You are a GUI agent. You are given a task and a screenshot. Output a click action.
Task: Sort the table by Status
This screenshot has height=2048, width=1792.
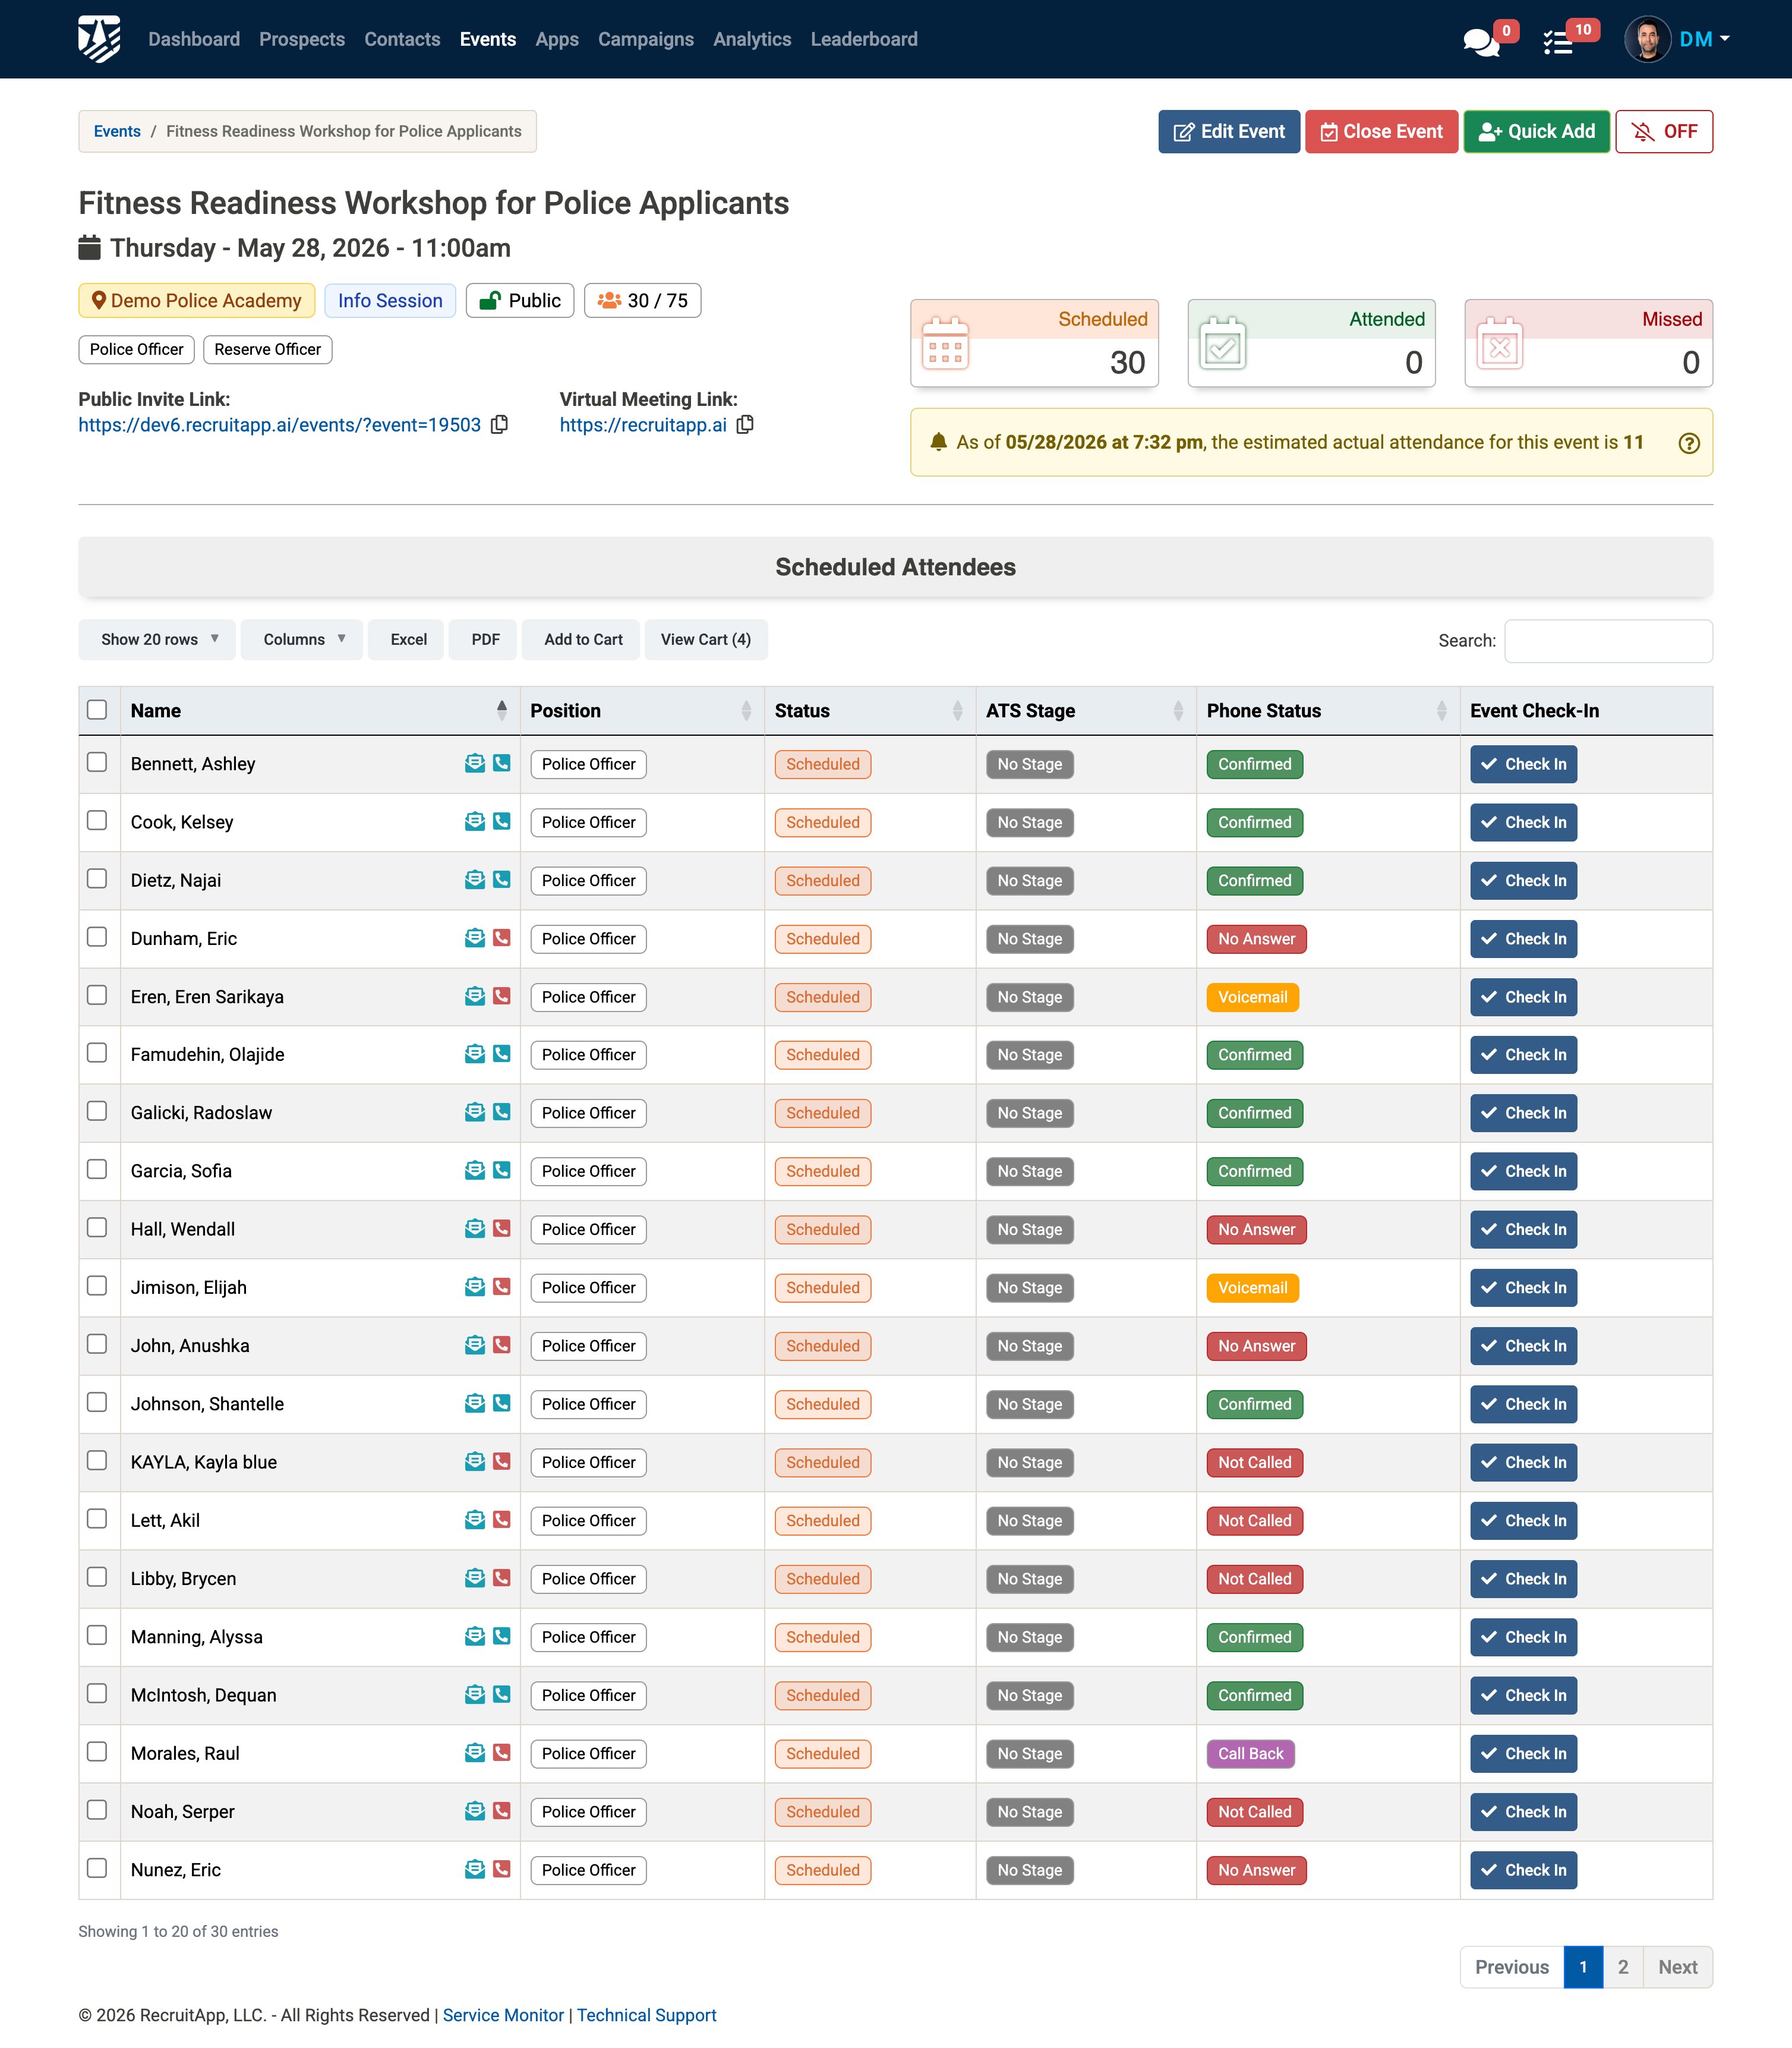point(870,711)
